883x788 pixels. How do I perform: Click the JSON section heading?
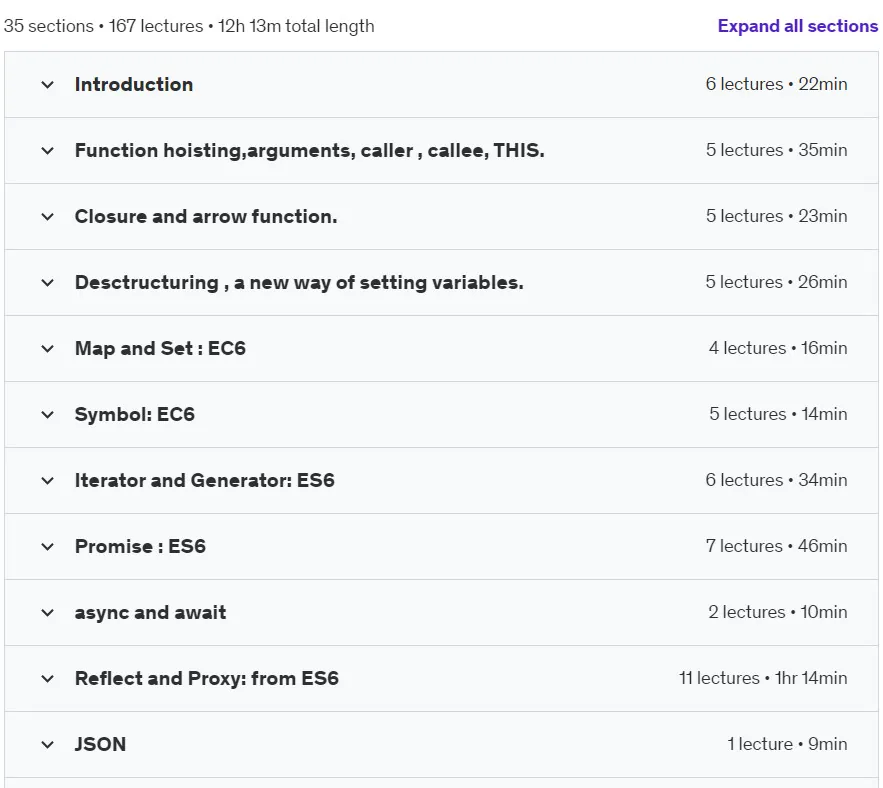100,744
